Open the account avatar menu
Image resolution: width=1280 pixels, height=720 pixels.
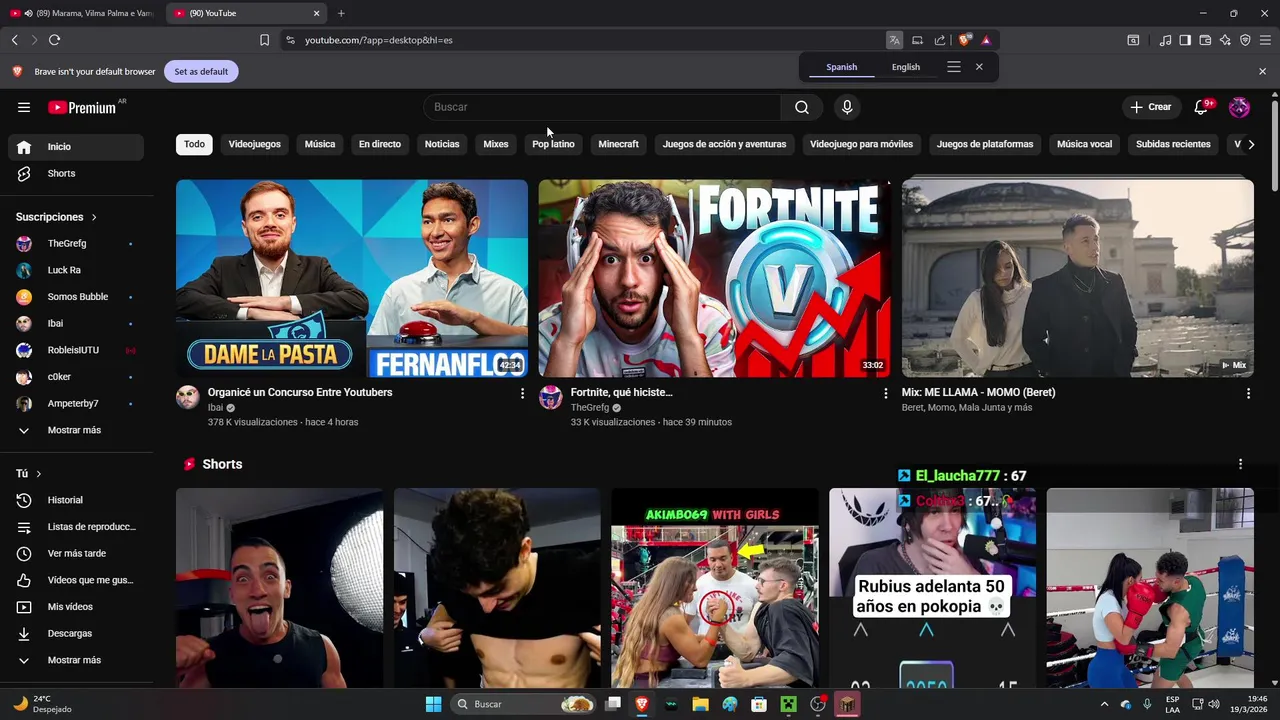click(1239, 107)
